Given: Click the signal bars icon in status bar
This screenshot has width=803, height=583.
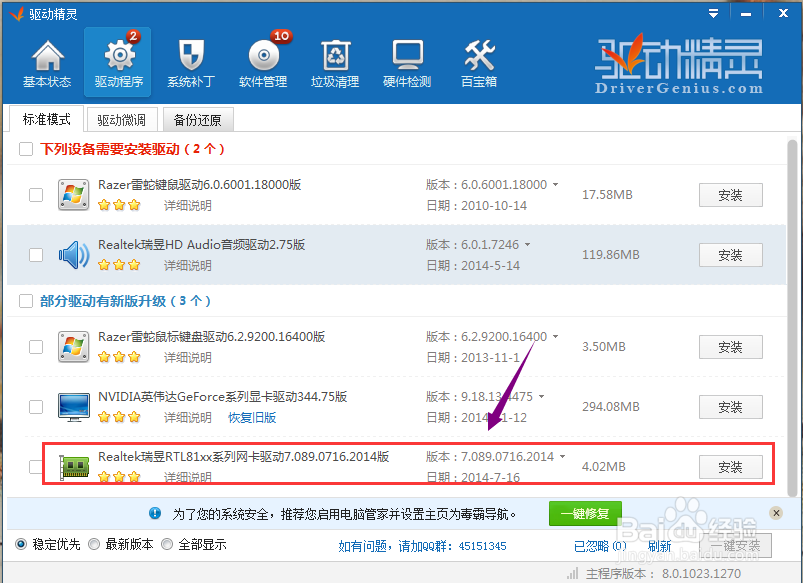Looking at the screenshot, I should coord(573,573).
